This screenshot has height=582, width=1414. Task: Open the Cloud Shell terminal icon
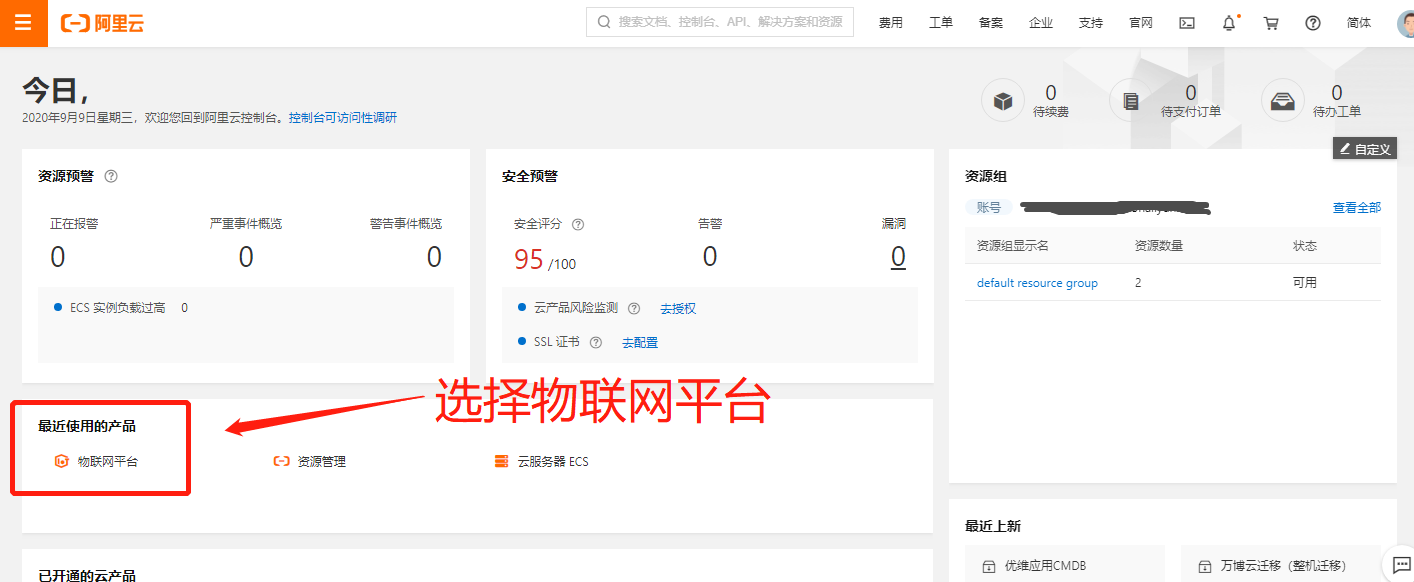point(1187,23)
